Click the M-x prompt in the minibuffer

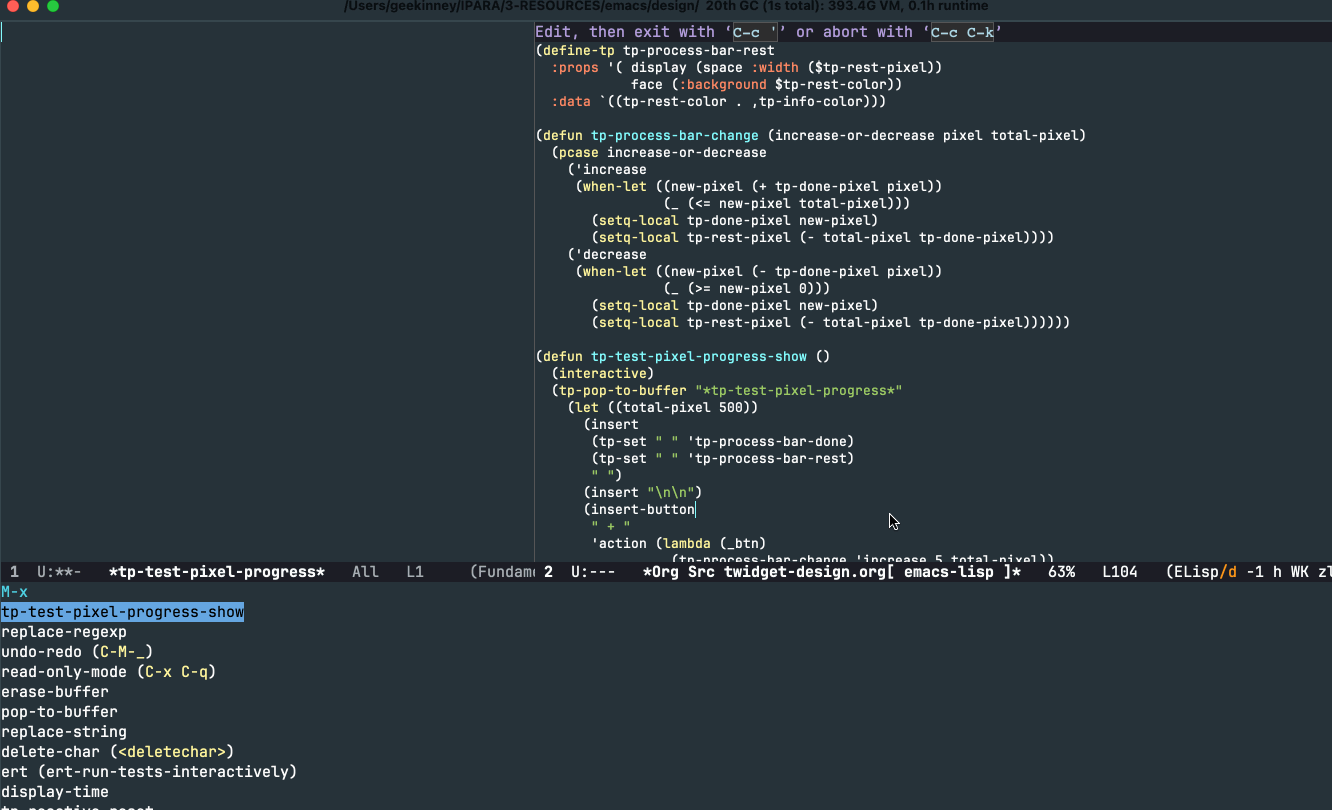click(x=13, y=591)
